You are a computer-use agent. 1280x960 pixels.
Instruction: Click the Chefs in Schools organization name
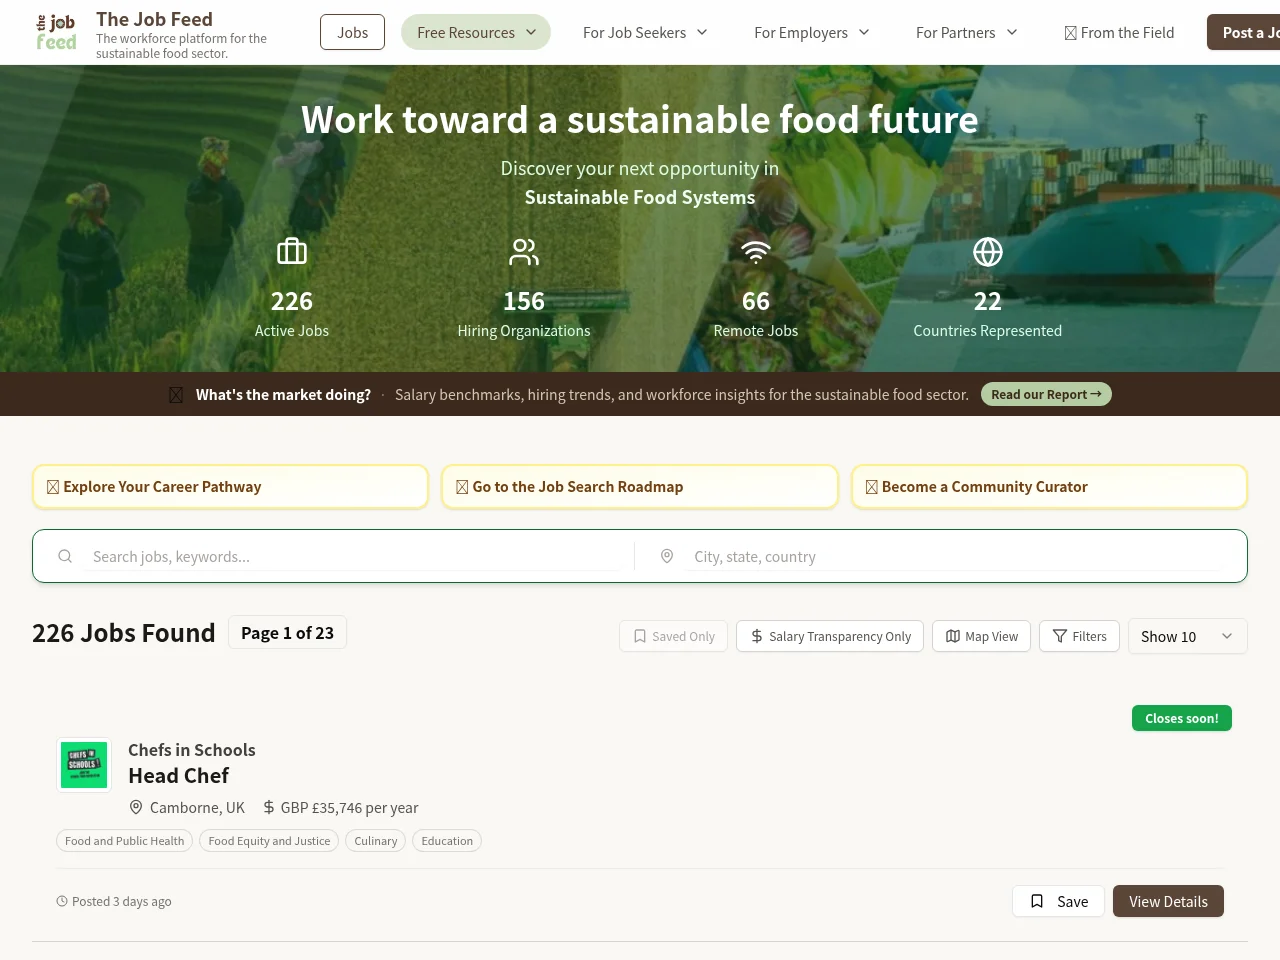click(191, 750)
